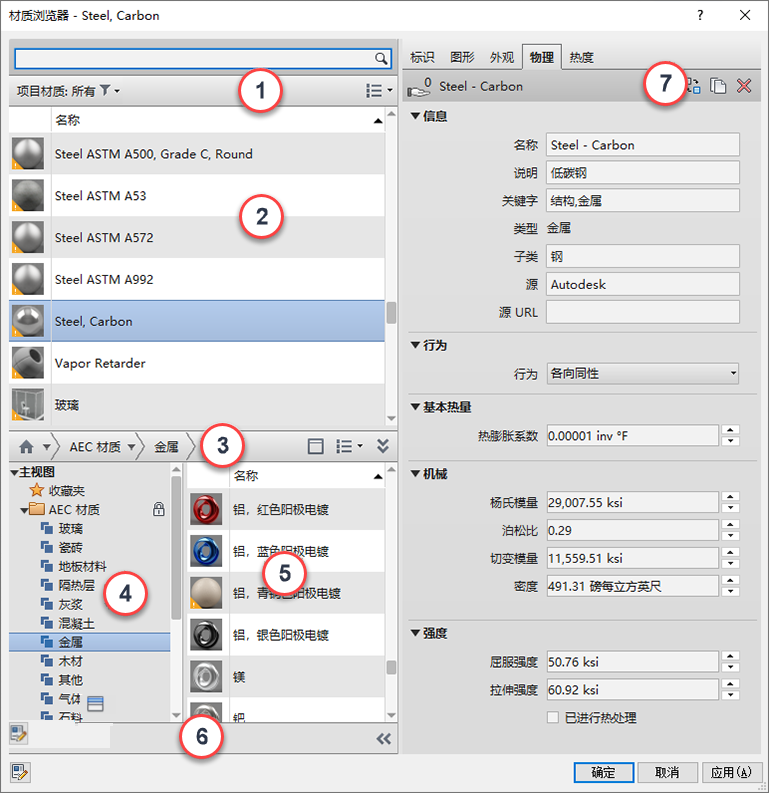Sort the project list by the 名称 header
The image size is (769, 793).
(x=218, y=120)
